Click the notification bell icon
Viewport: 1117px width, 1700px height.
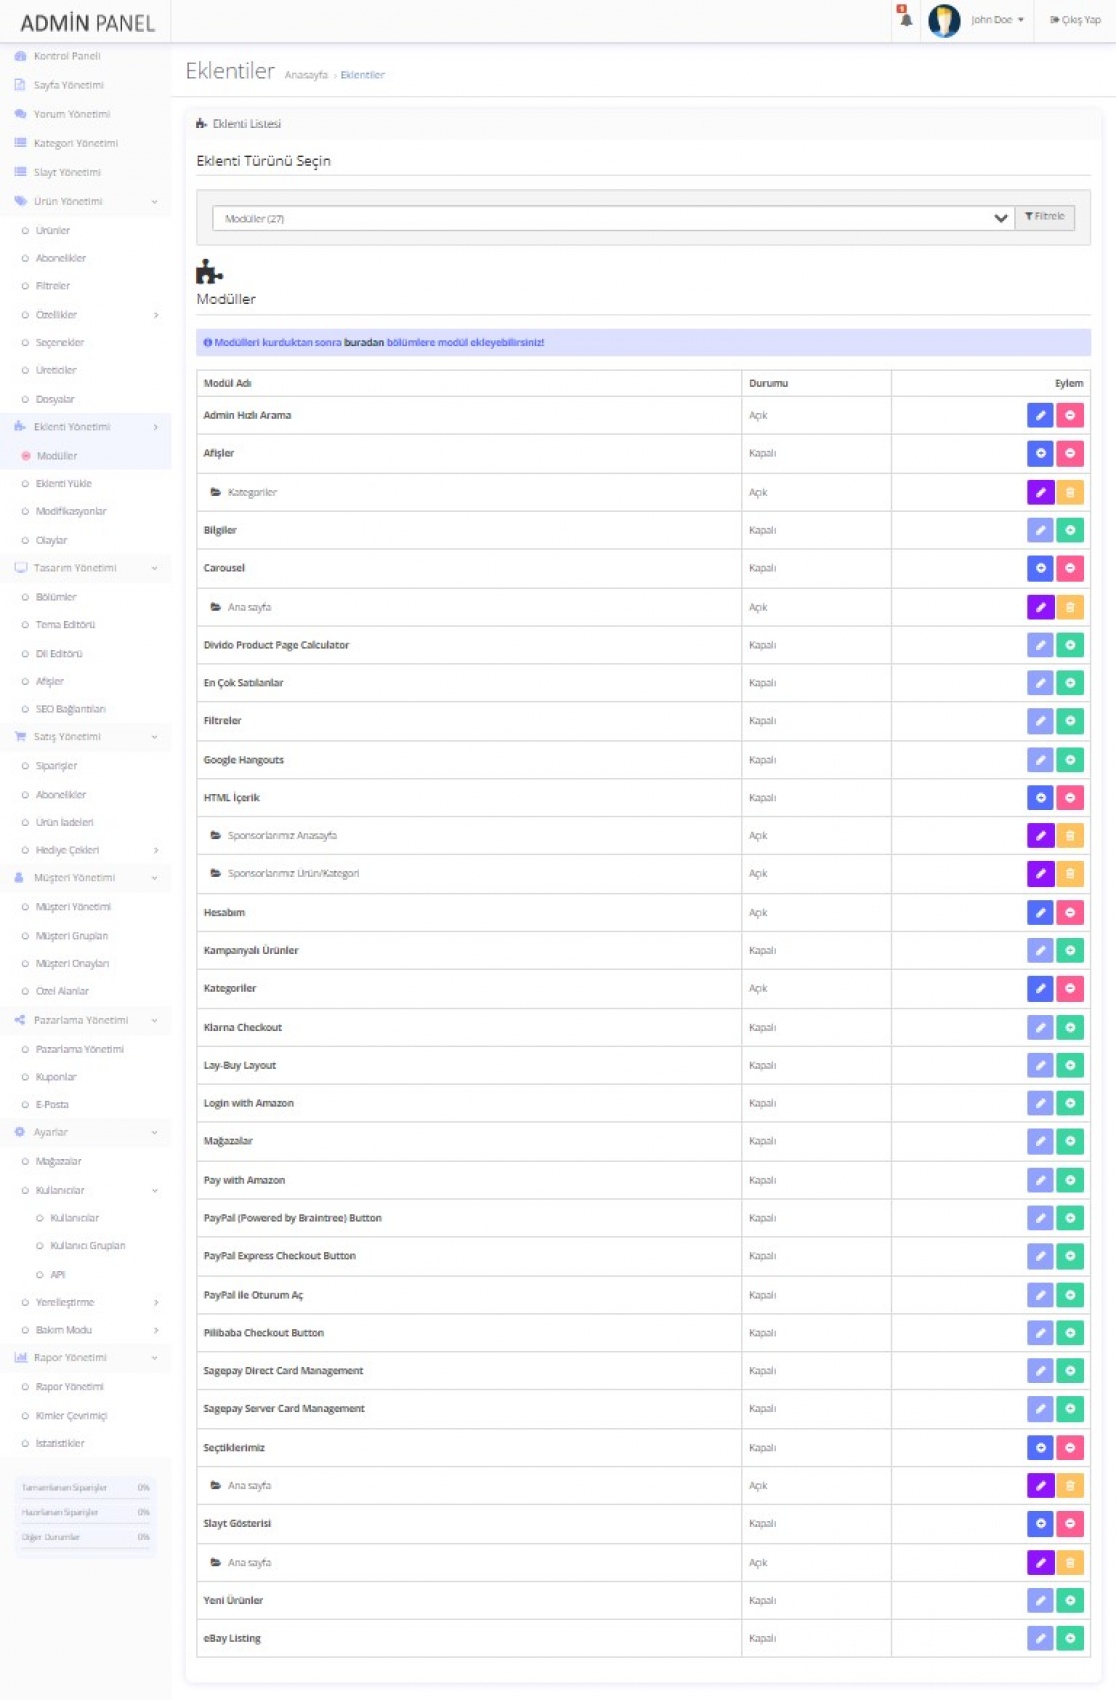point(905,18)
